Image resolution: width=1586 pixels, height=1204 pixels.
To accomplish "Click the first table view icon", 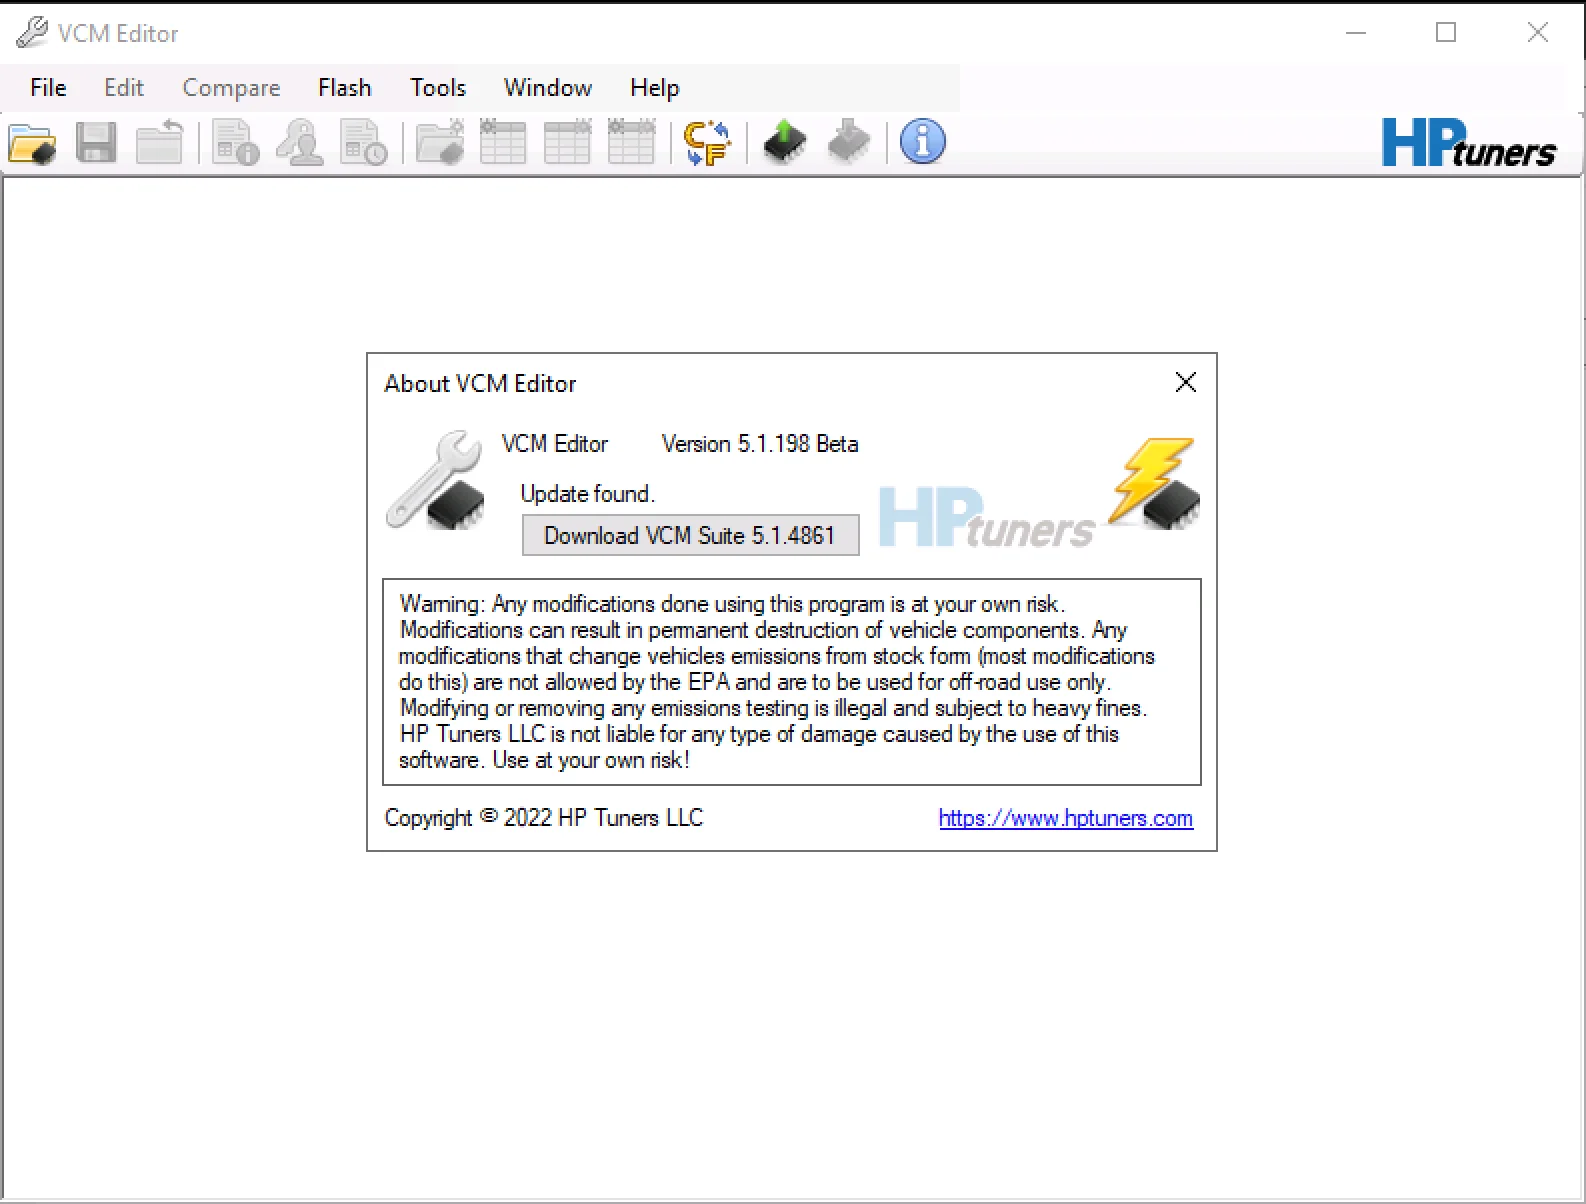I will point(503,143).
